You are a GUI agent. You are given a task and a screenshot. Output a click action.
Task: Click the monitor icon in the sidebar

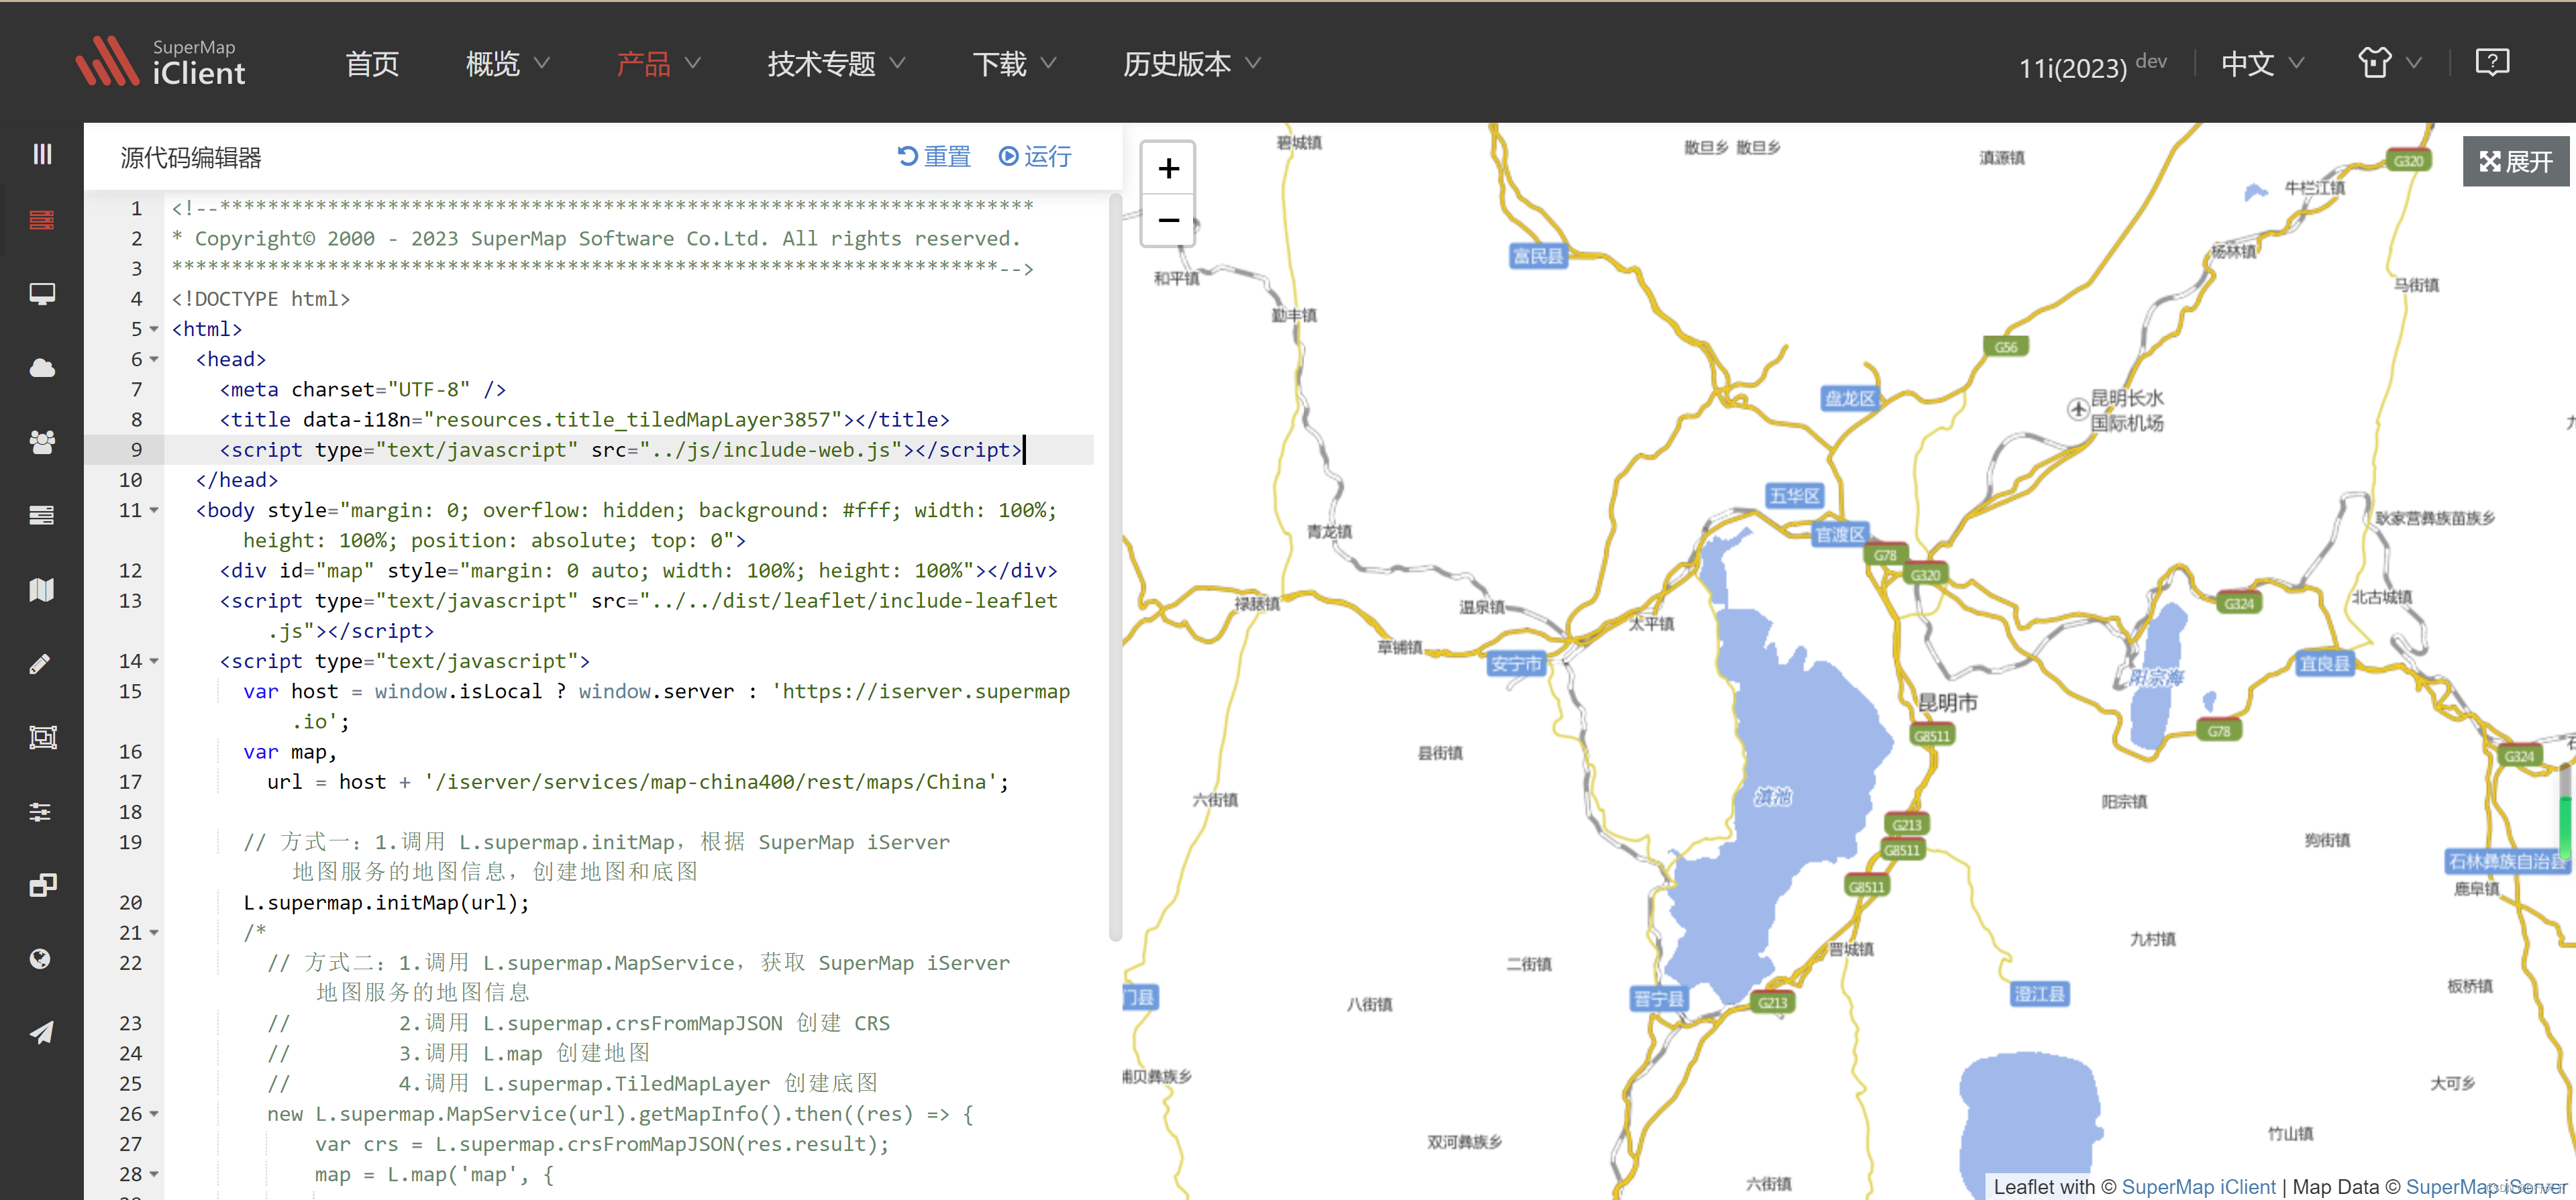[x=42, y=294]
